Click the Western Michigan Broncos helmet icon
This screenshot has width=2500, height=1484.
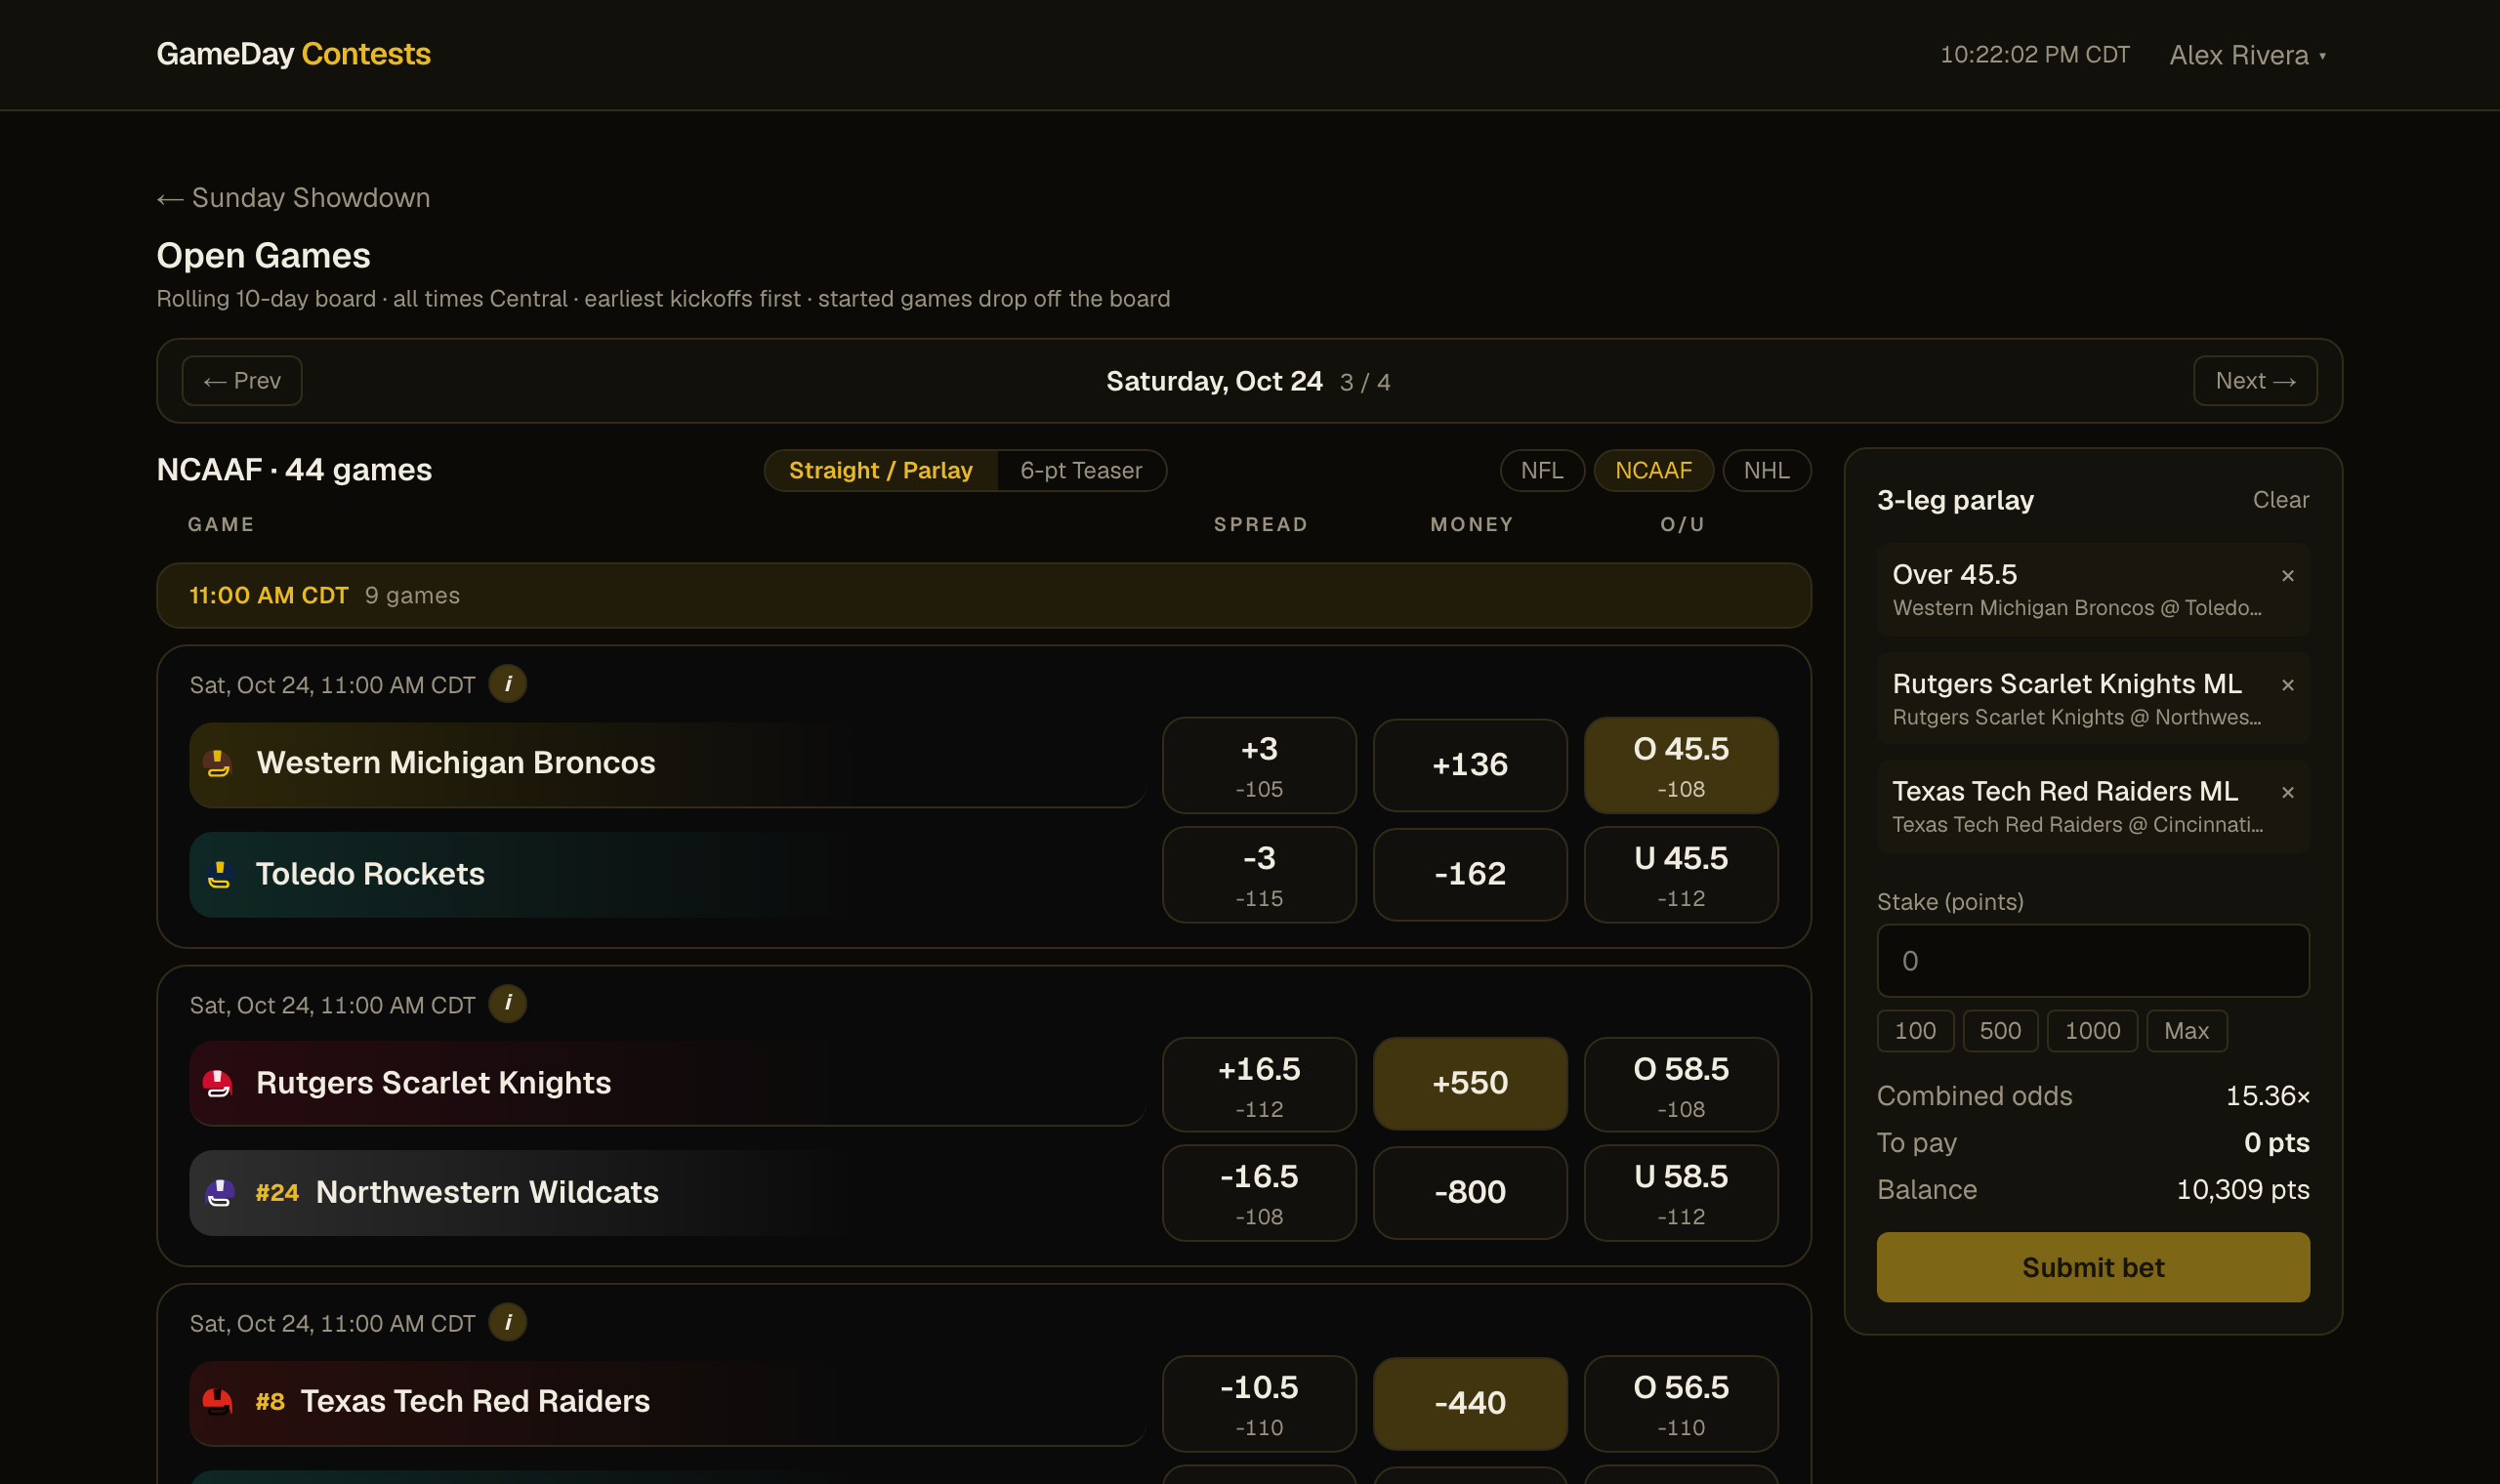click(x=218, y=763)
